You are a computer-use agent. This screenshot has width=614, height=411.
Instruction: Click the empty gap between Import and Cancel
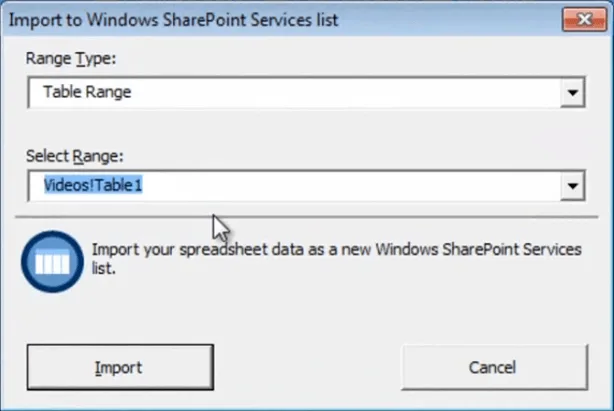point(307,367)
